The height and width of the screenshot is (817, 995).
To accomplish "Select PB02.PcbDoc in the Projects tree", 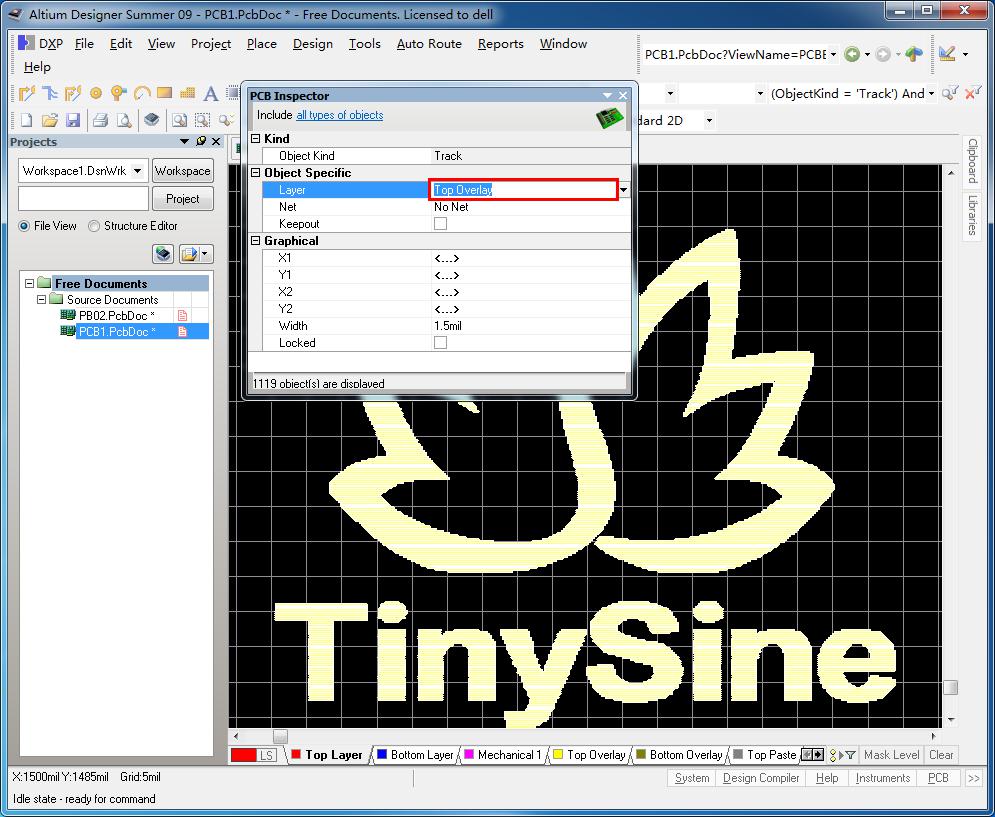I will [117, 316].
